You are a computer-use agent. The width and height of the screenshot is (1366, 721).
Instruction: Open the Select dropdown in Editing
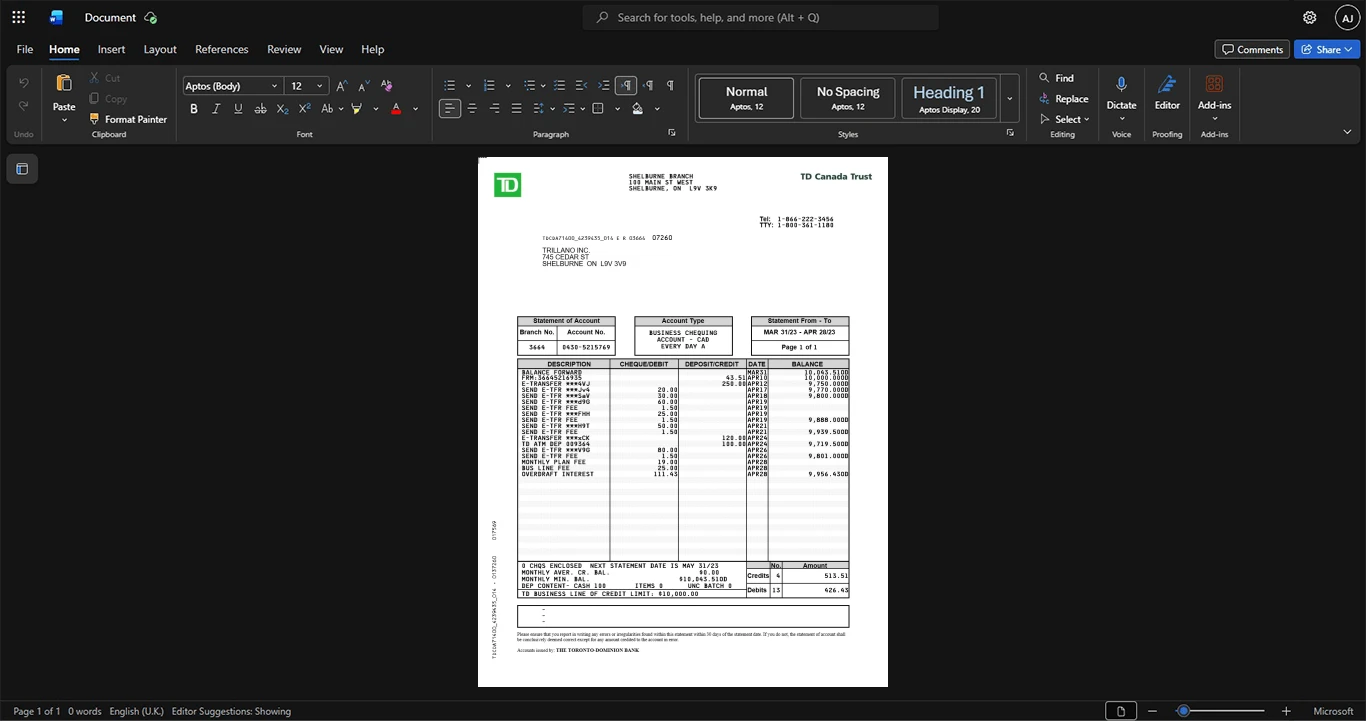1065,119
